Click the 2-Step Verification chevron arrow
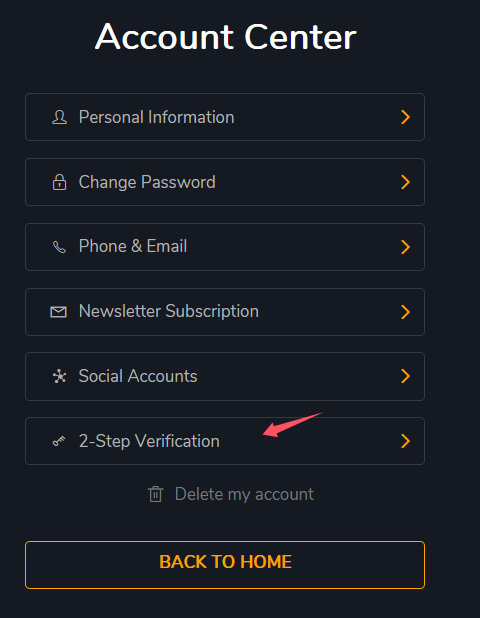The image size is (480, 618). [406, 441]
